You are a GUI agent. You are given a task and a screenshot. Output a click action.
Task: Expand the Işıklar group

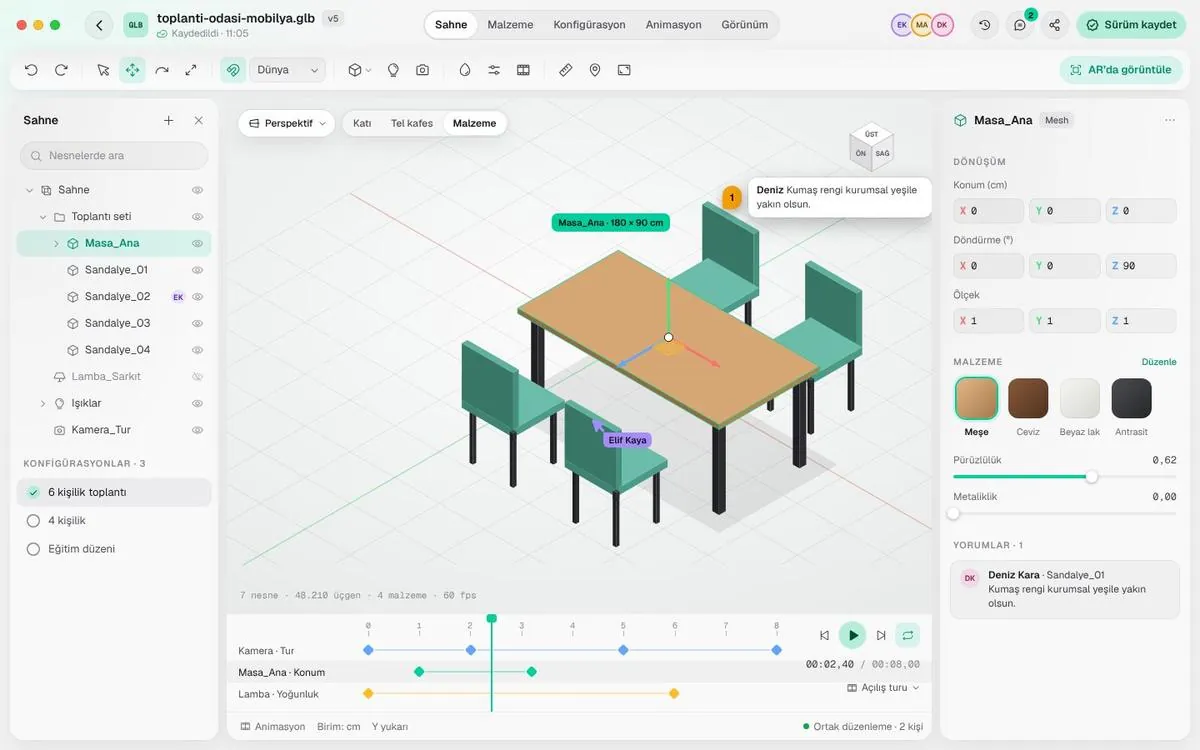pyautogui.click(x=42, y=403)
